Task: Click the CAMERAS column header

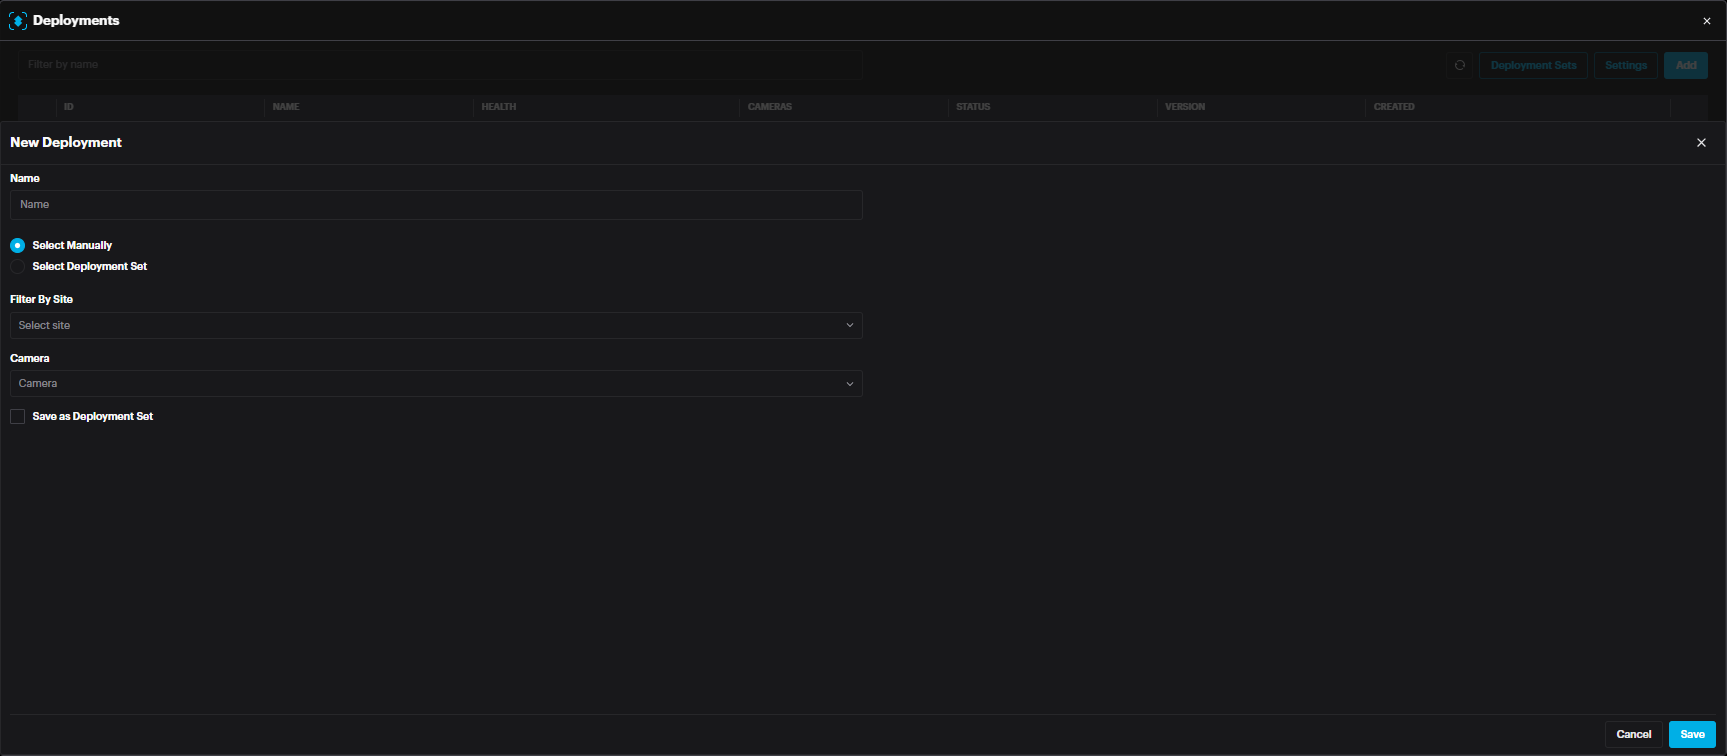Action: pyautogui.click(x=769, y=107)
